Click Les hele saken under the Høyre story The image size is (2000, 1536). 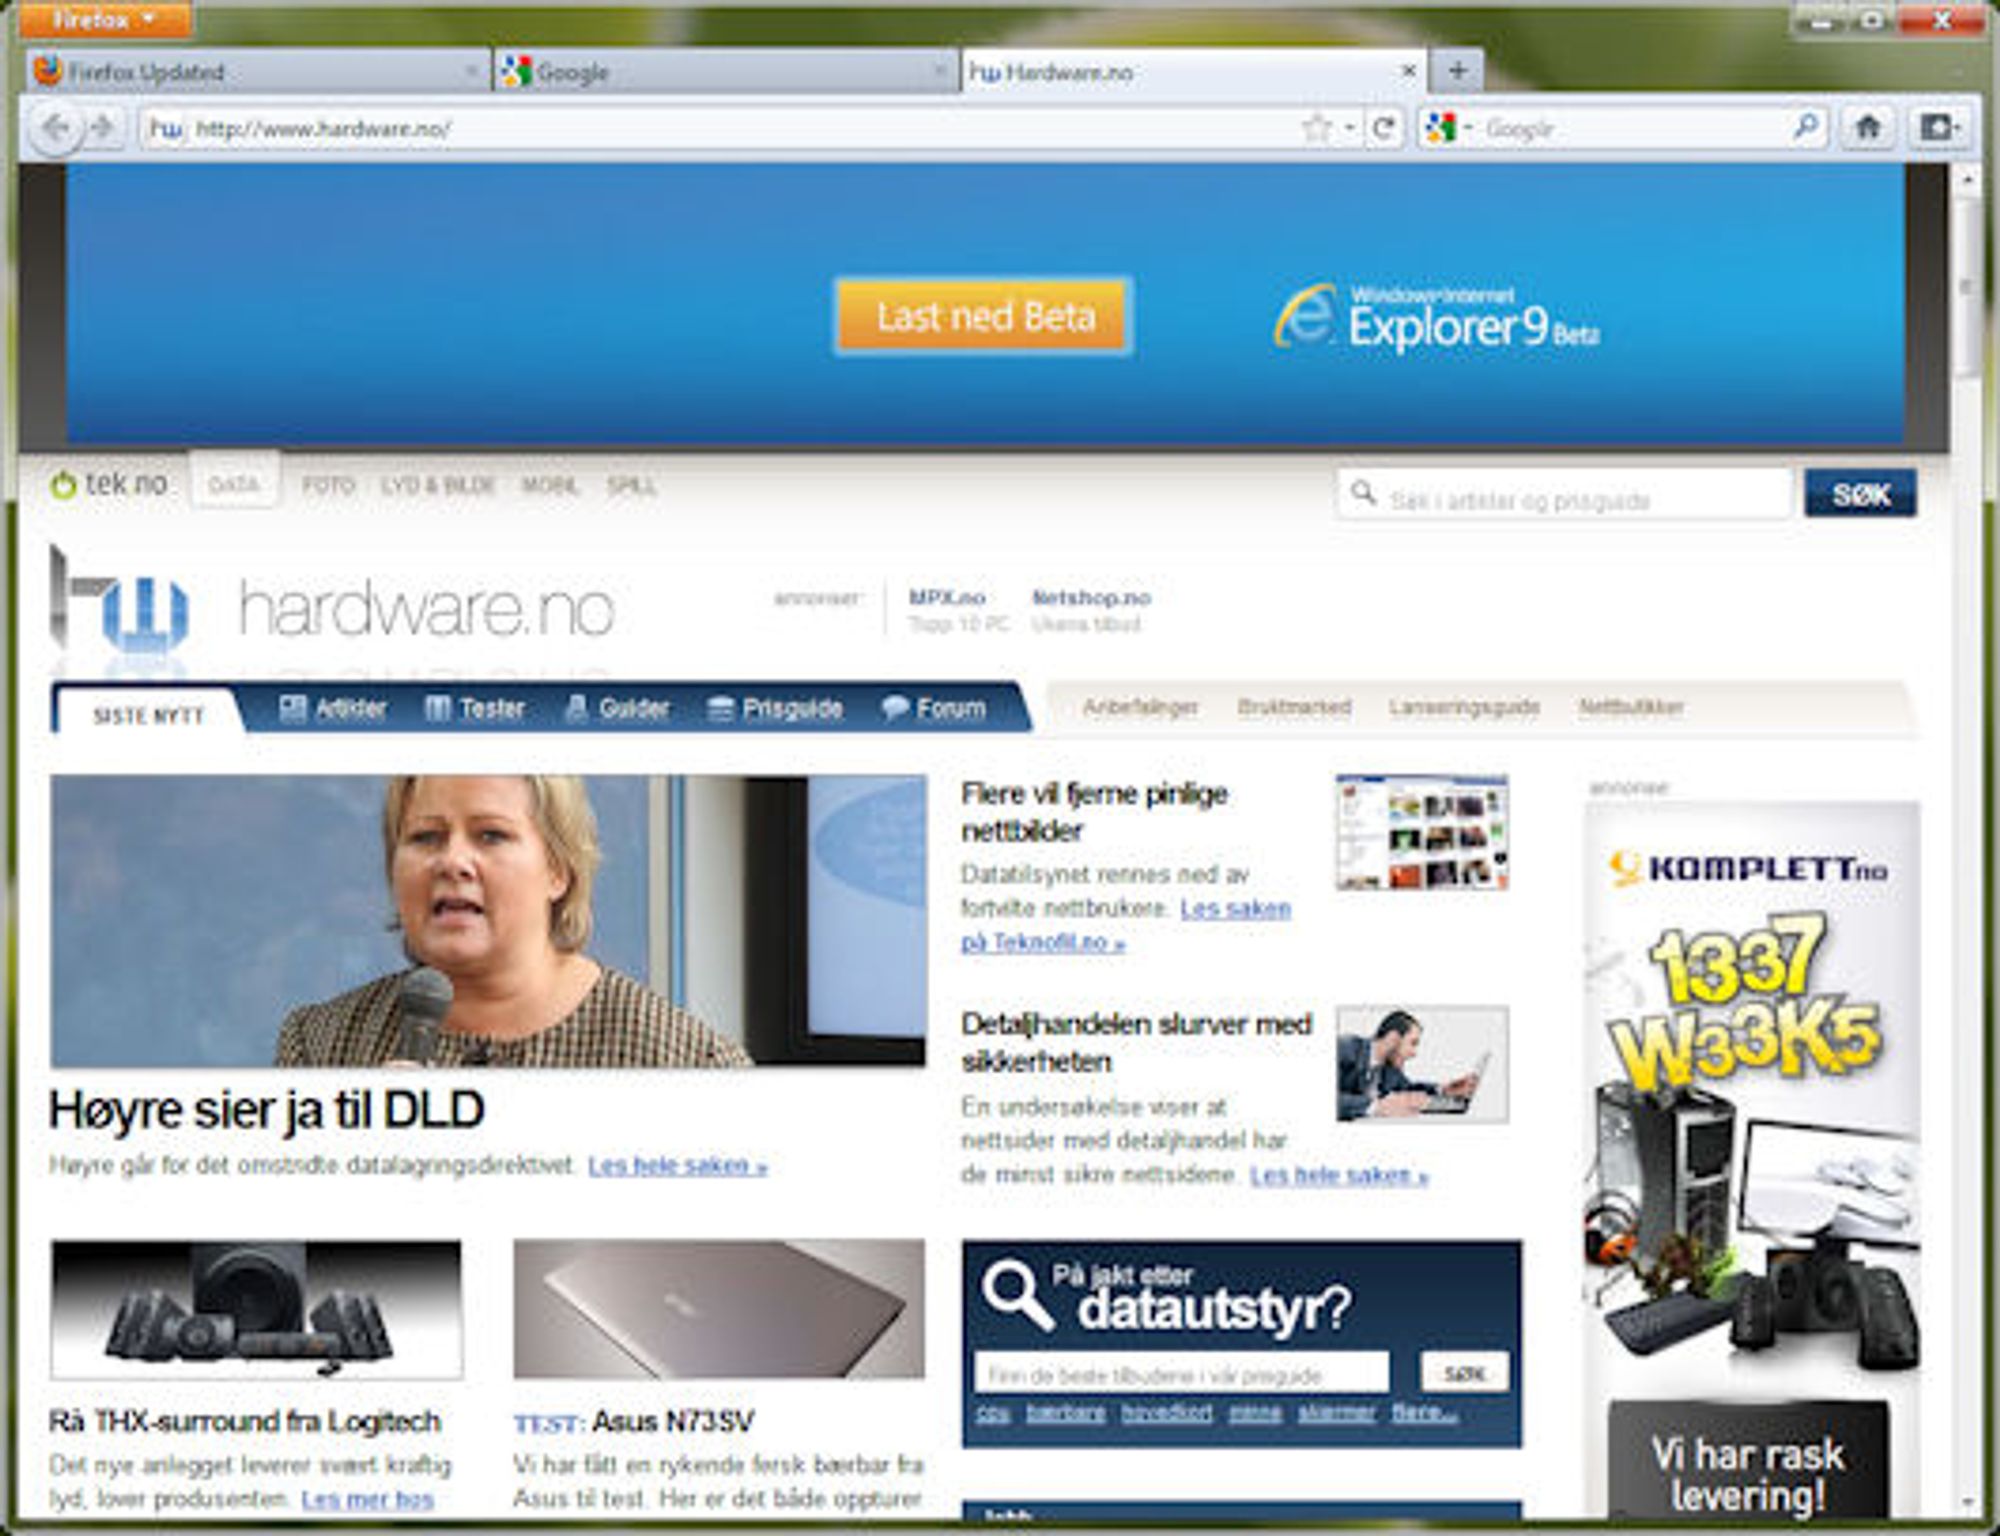click(x=677, y=1165)
